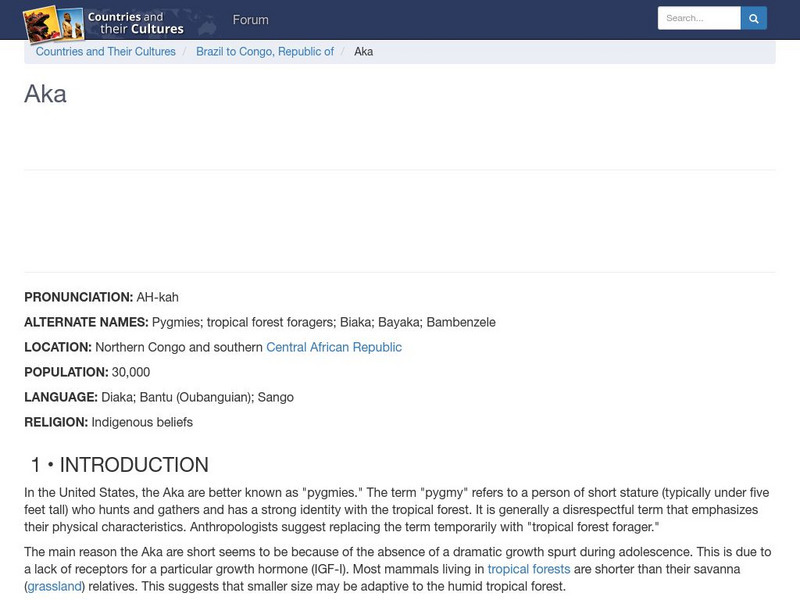Click the LOCATION label text
The width and height of the screenshot is (800, 600).
(x=58, y=347)
